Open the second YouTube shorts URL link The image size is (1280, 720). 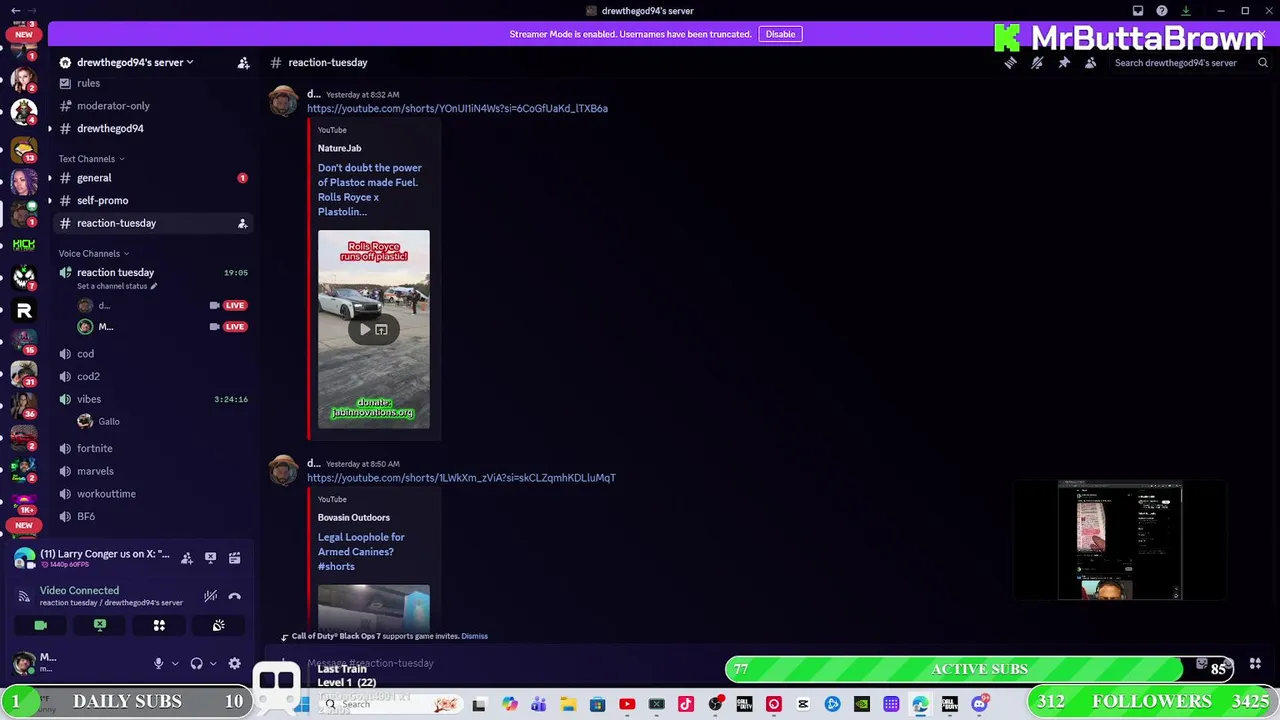(461, 478)
